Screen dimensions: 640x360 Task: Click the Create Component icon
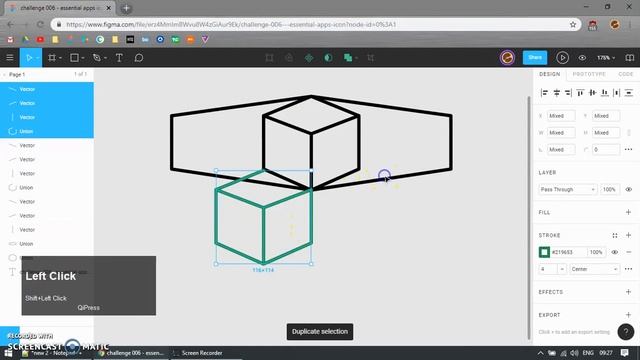click(x=309, y=58)
